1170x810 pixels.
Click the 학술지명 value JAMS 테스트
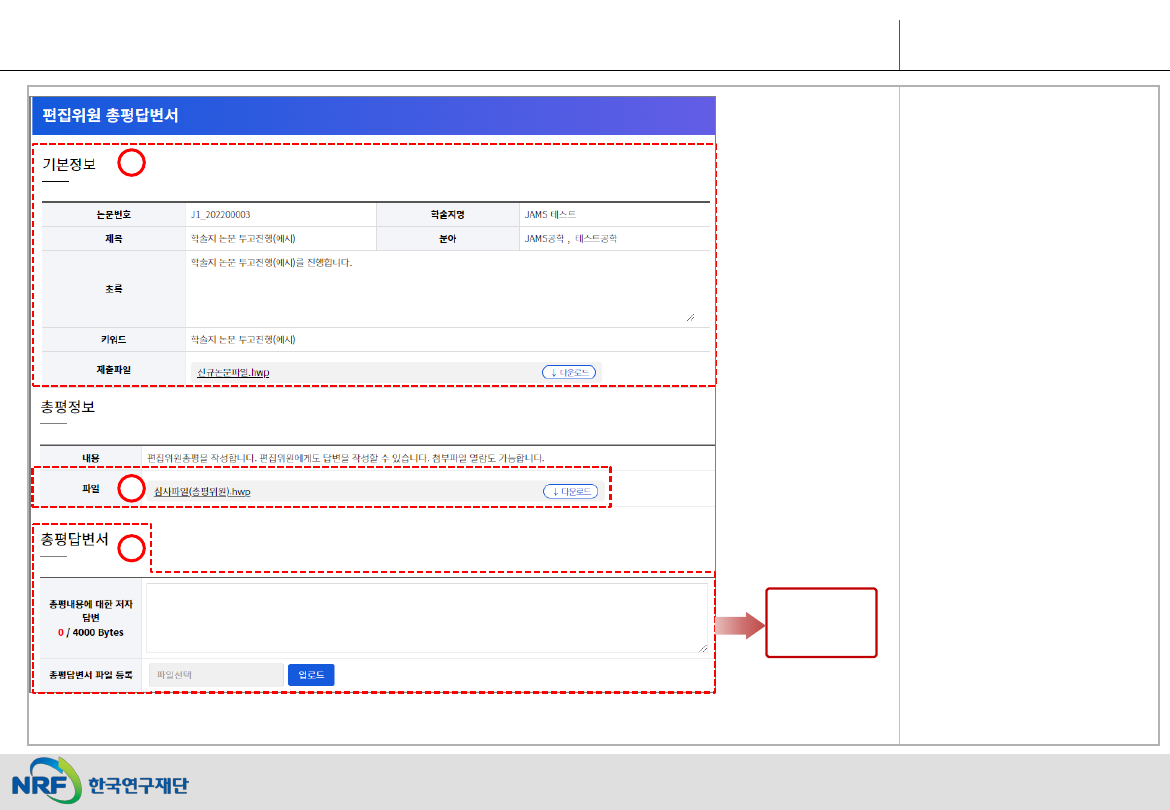coord(549,215)
